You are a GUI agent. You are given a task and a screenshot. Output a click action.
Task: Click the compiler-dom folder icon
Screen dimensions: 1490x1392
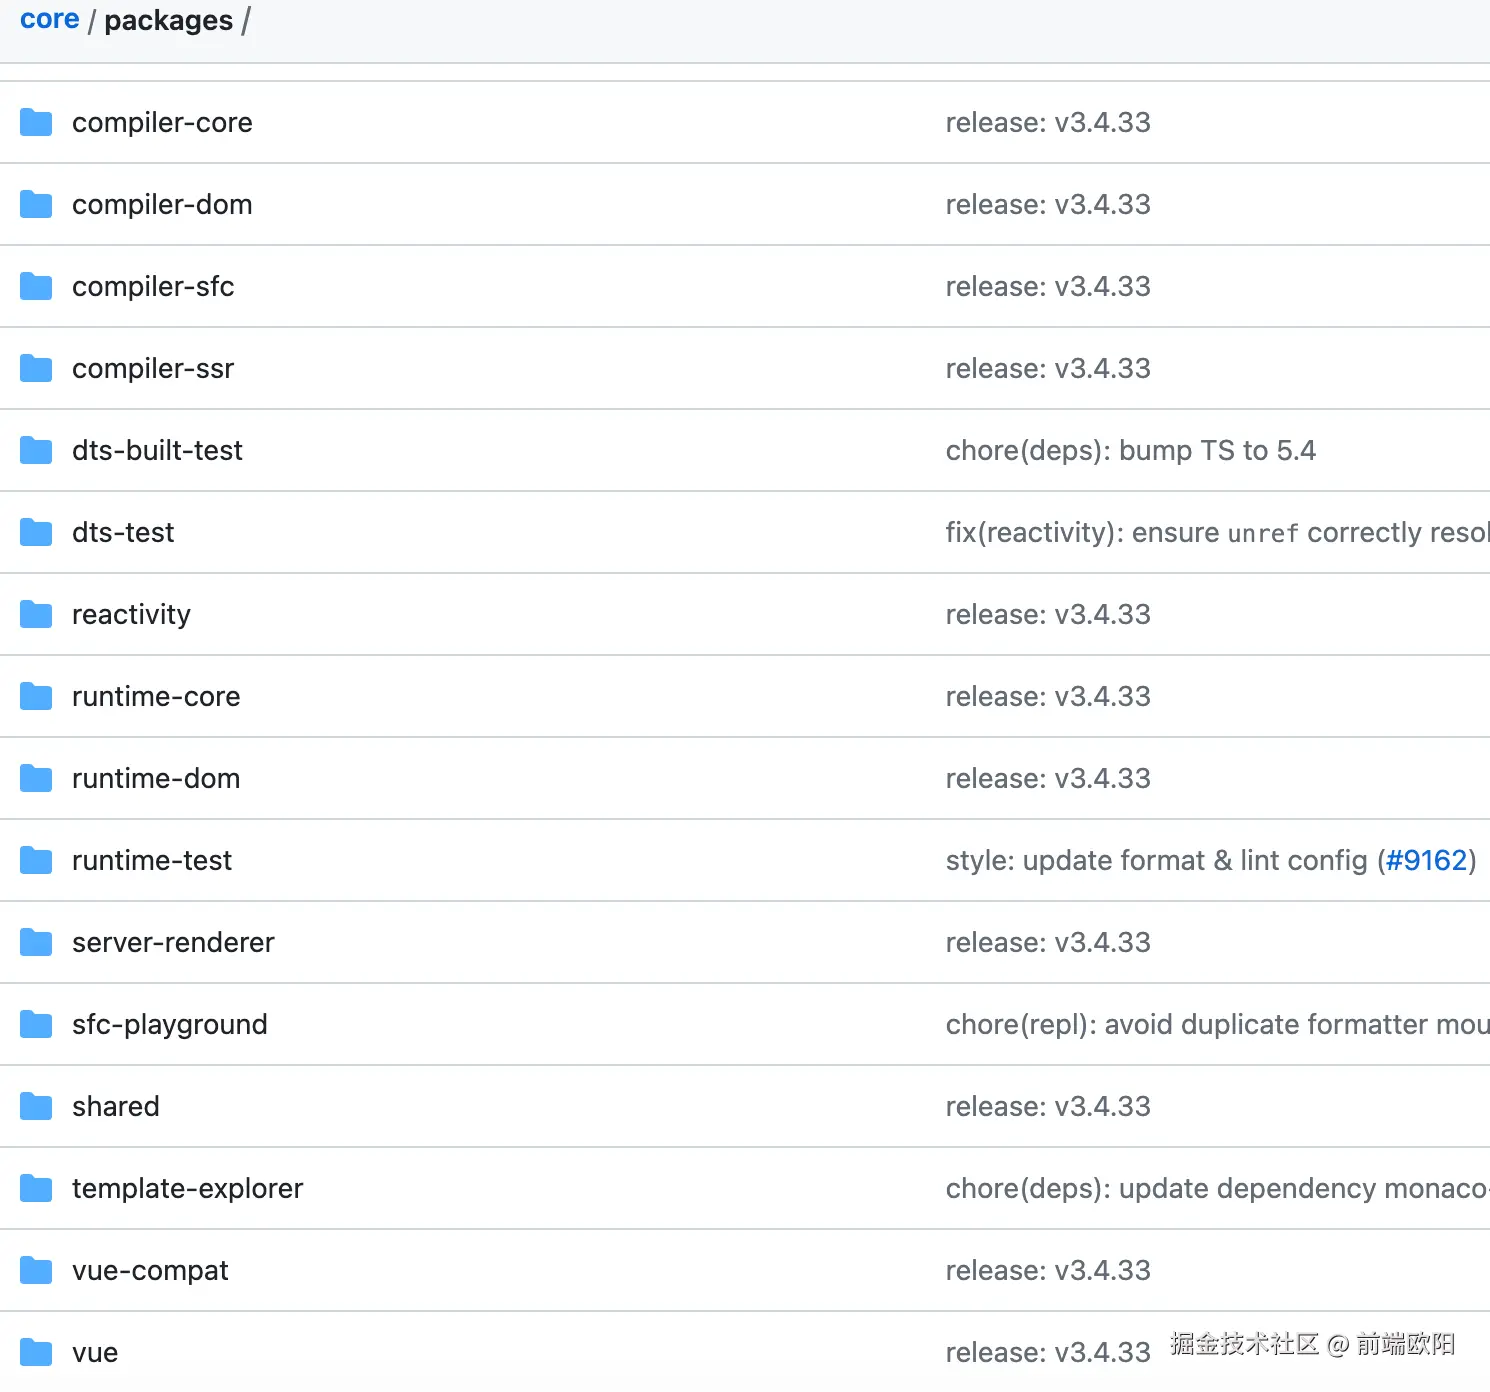[36, 205]
